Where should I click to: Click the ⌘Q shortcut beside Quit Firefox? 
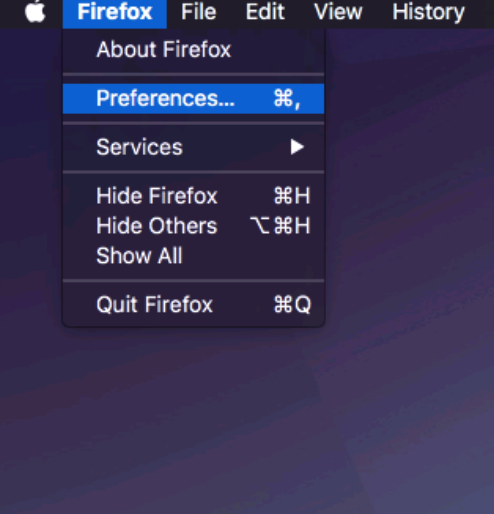[x=292, y=304]
